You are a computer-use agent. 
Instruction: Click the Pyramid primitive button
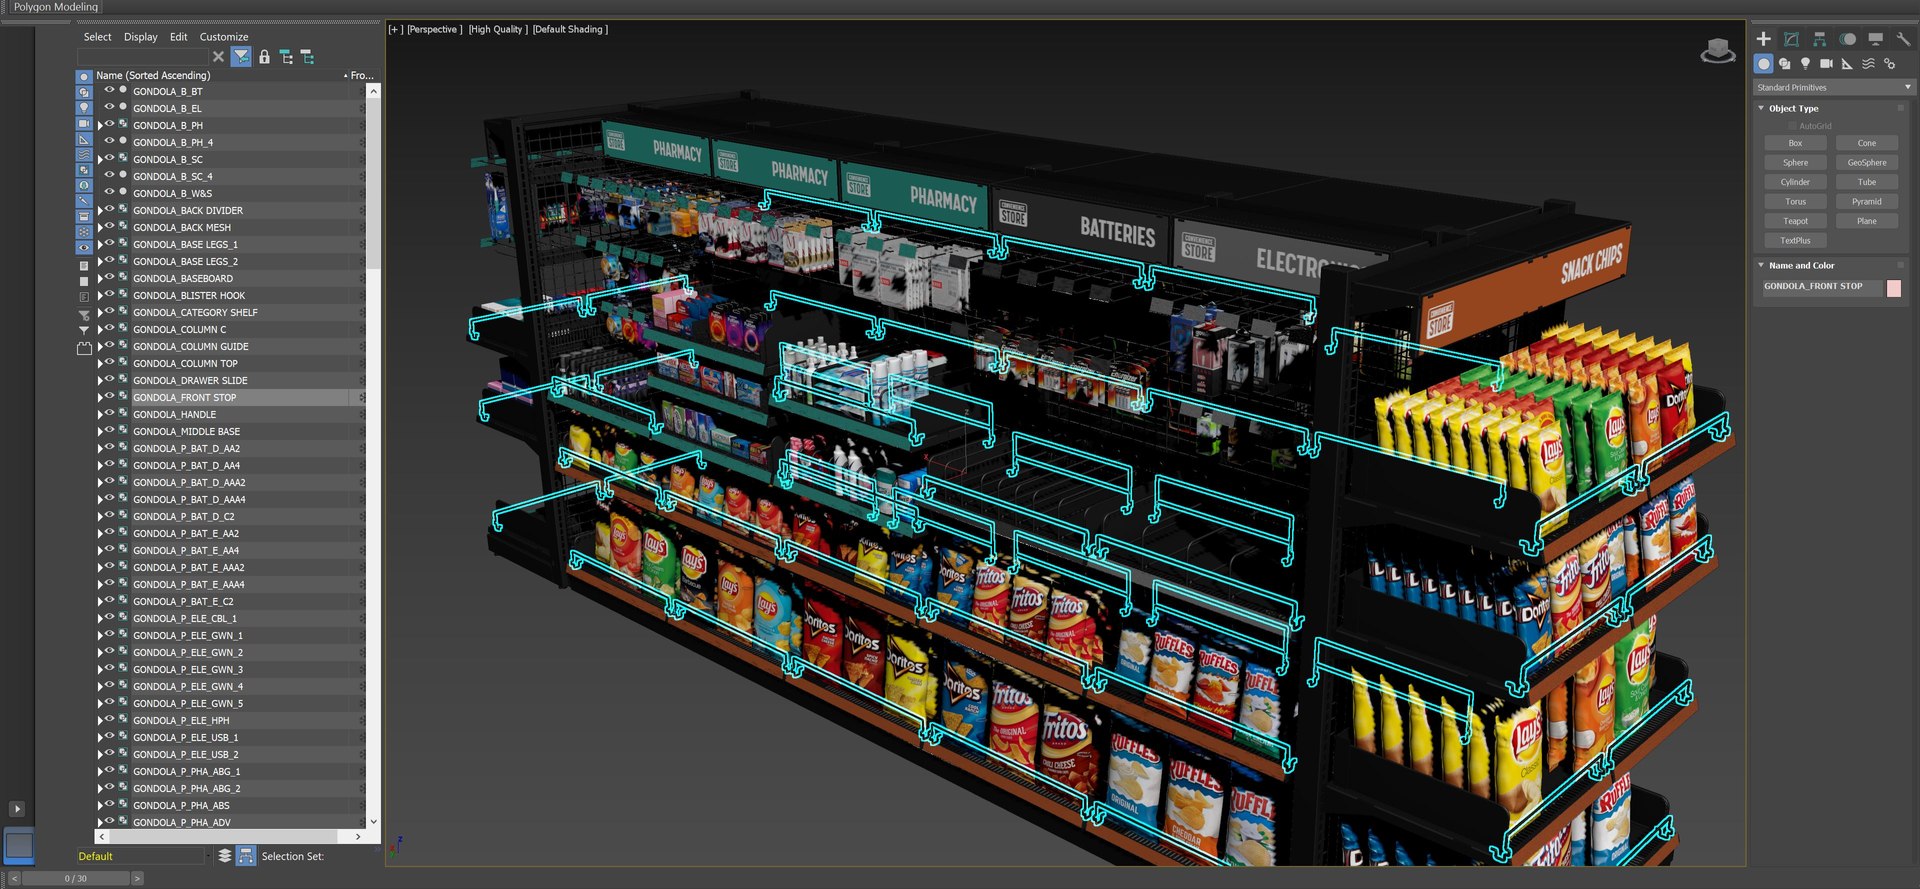coord(1867,201)
